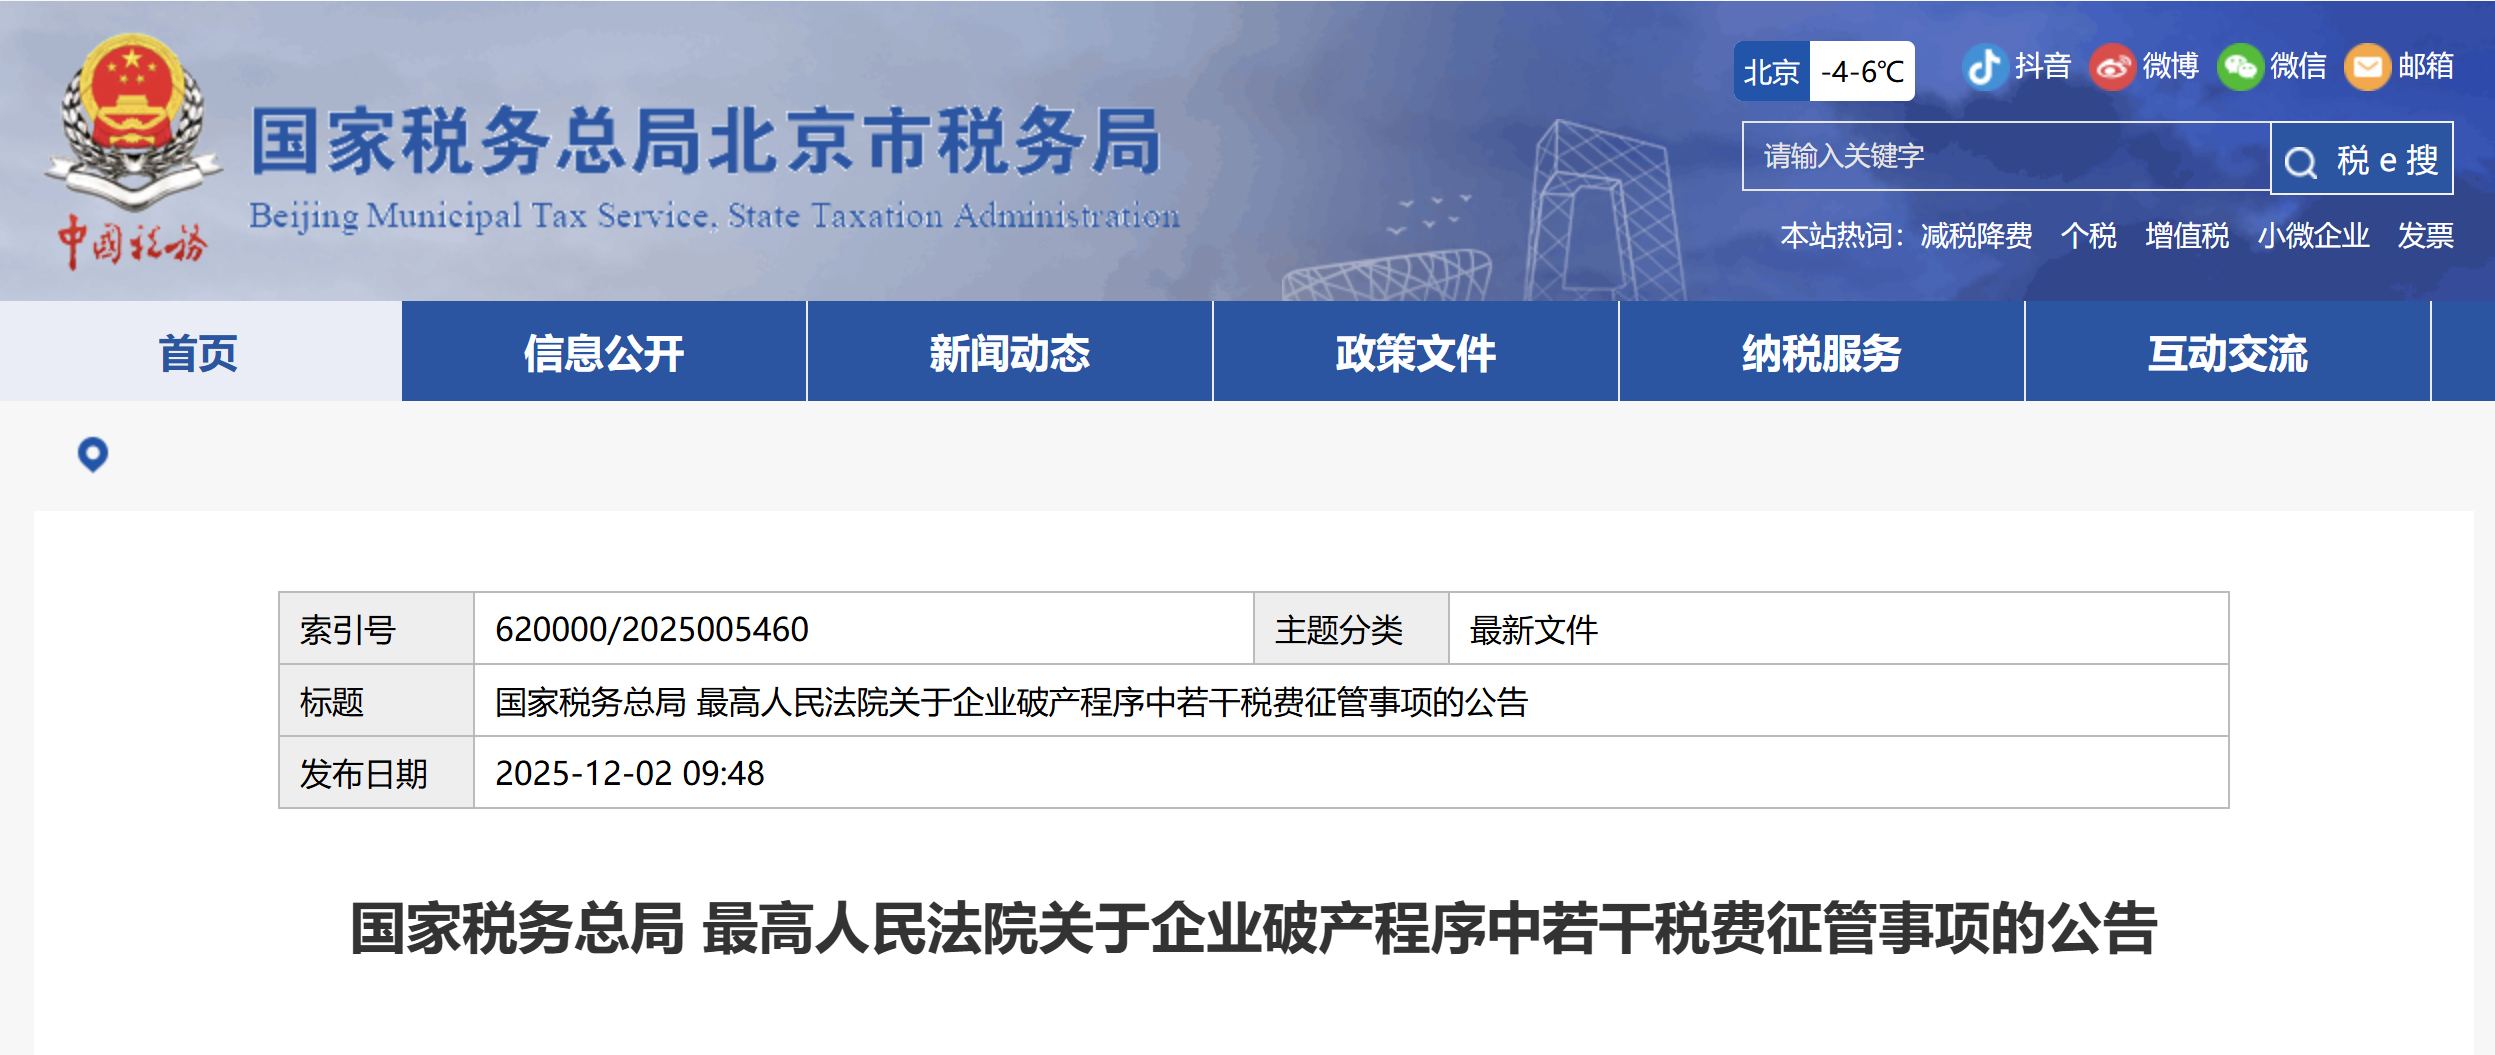
Task: Select the 首页 navigation item
Action: click(x=198, y=352)
